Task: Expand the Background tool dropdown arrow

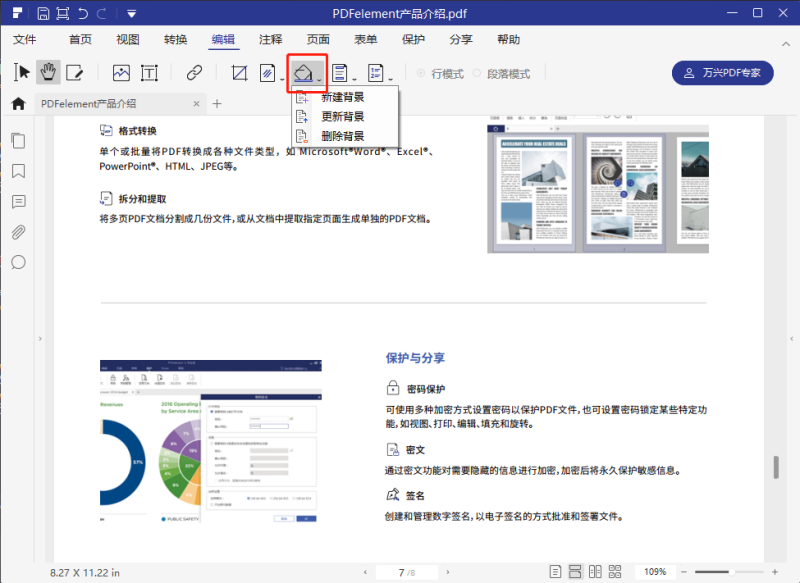Action: point(320,79)
